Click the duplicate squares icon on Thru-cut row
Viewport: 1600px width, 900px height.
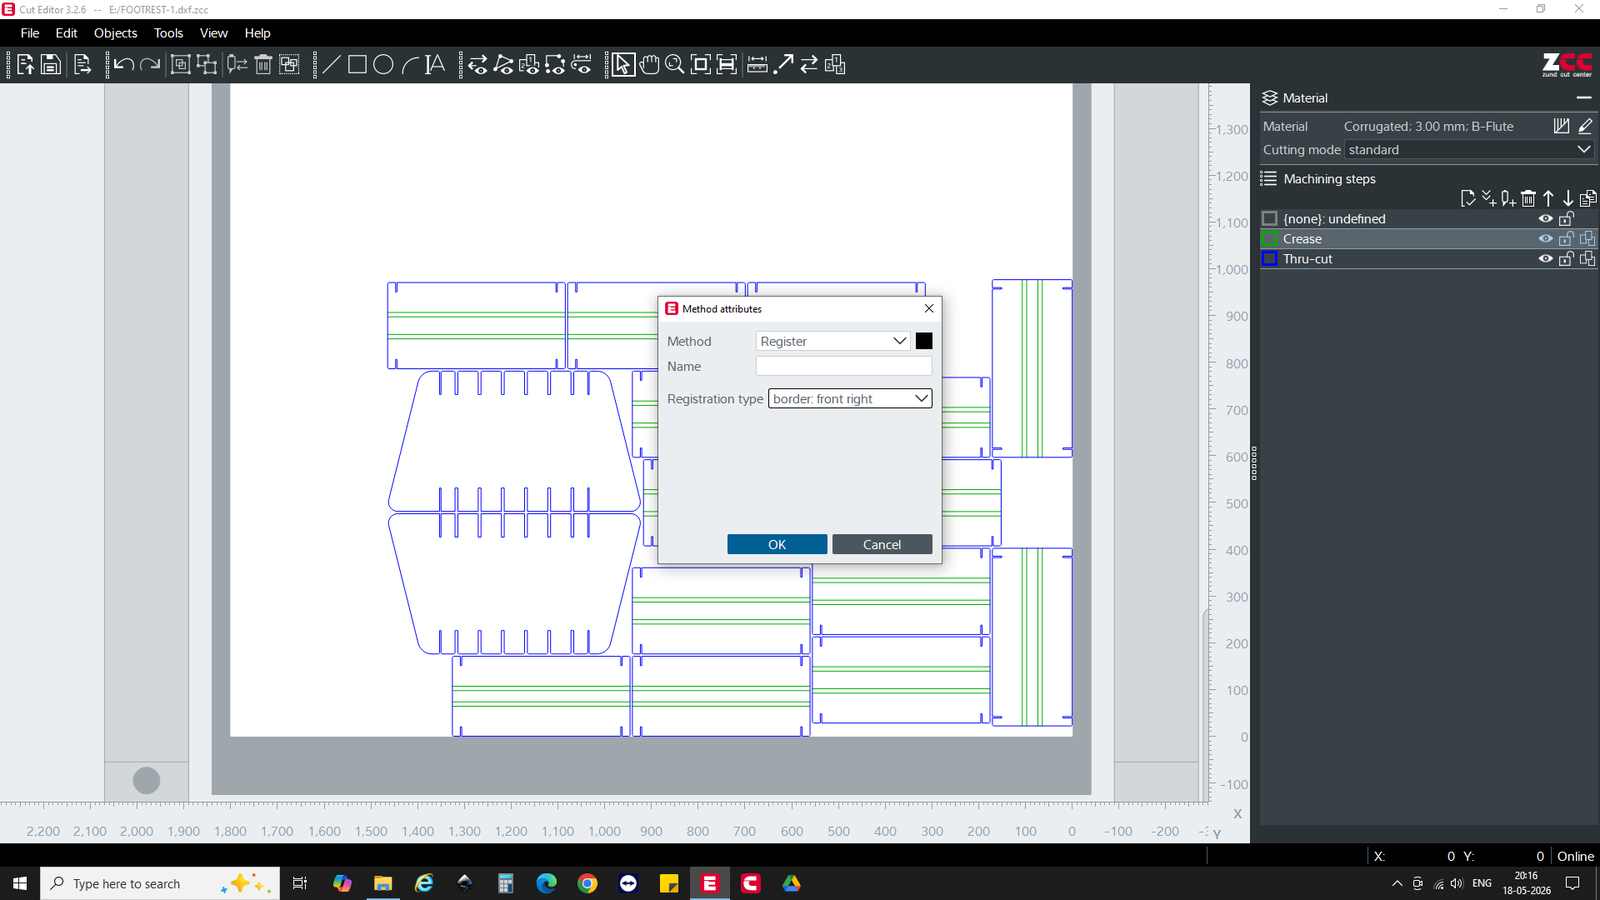[1587, 259]
